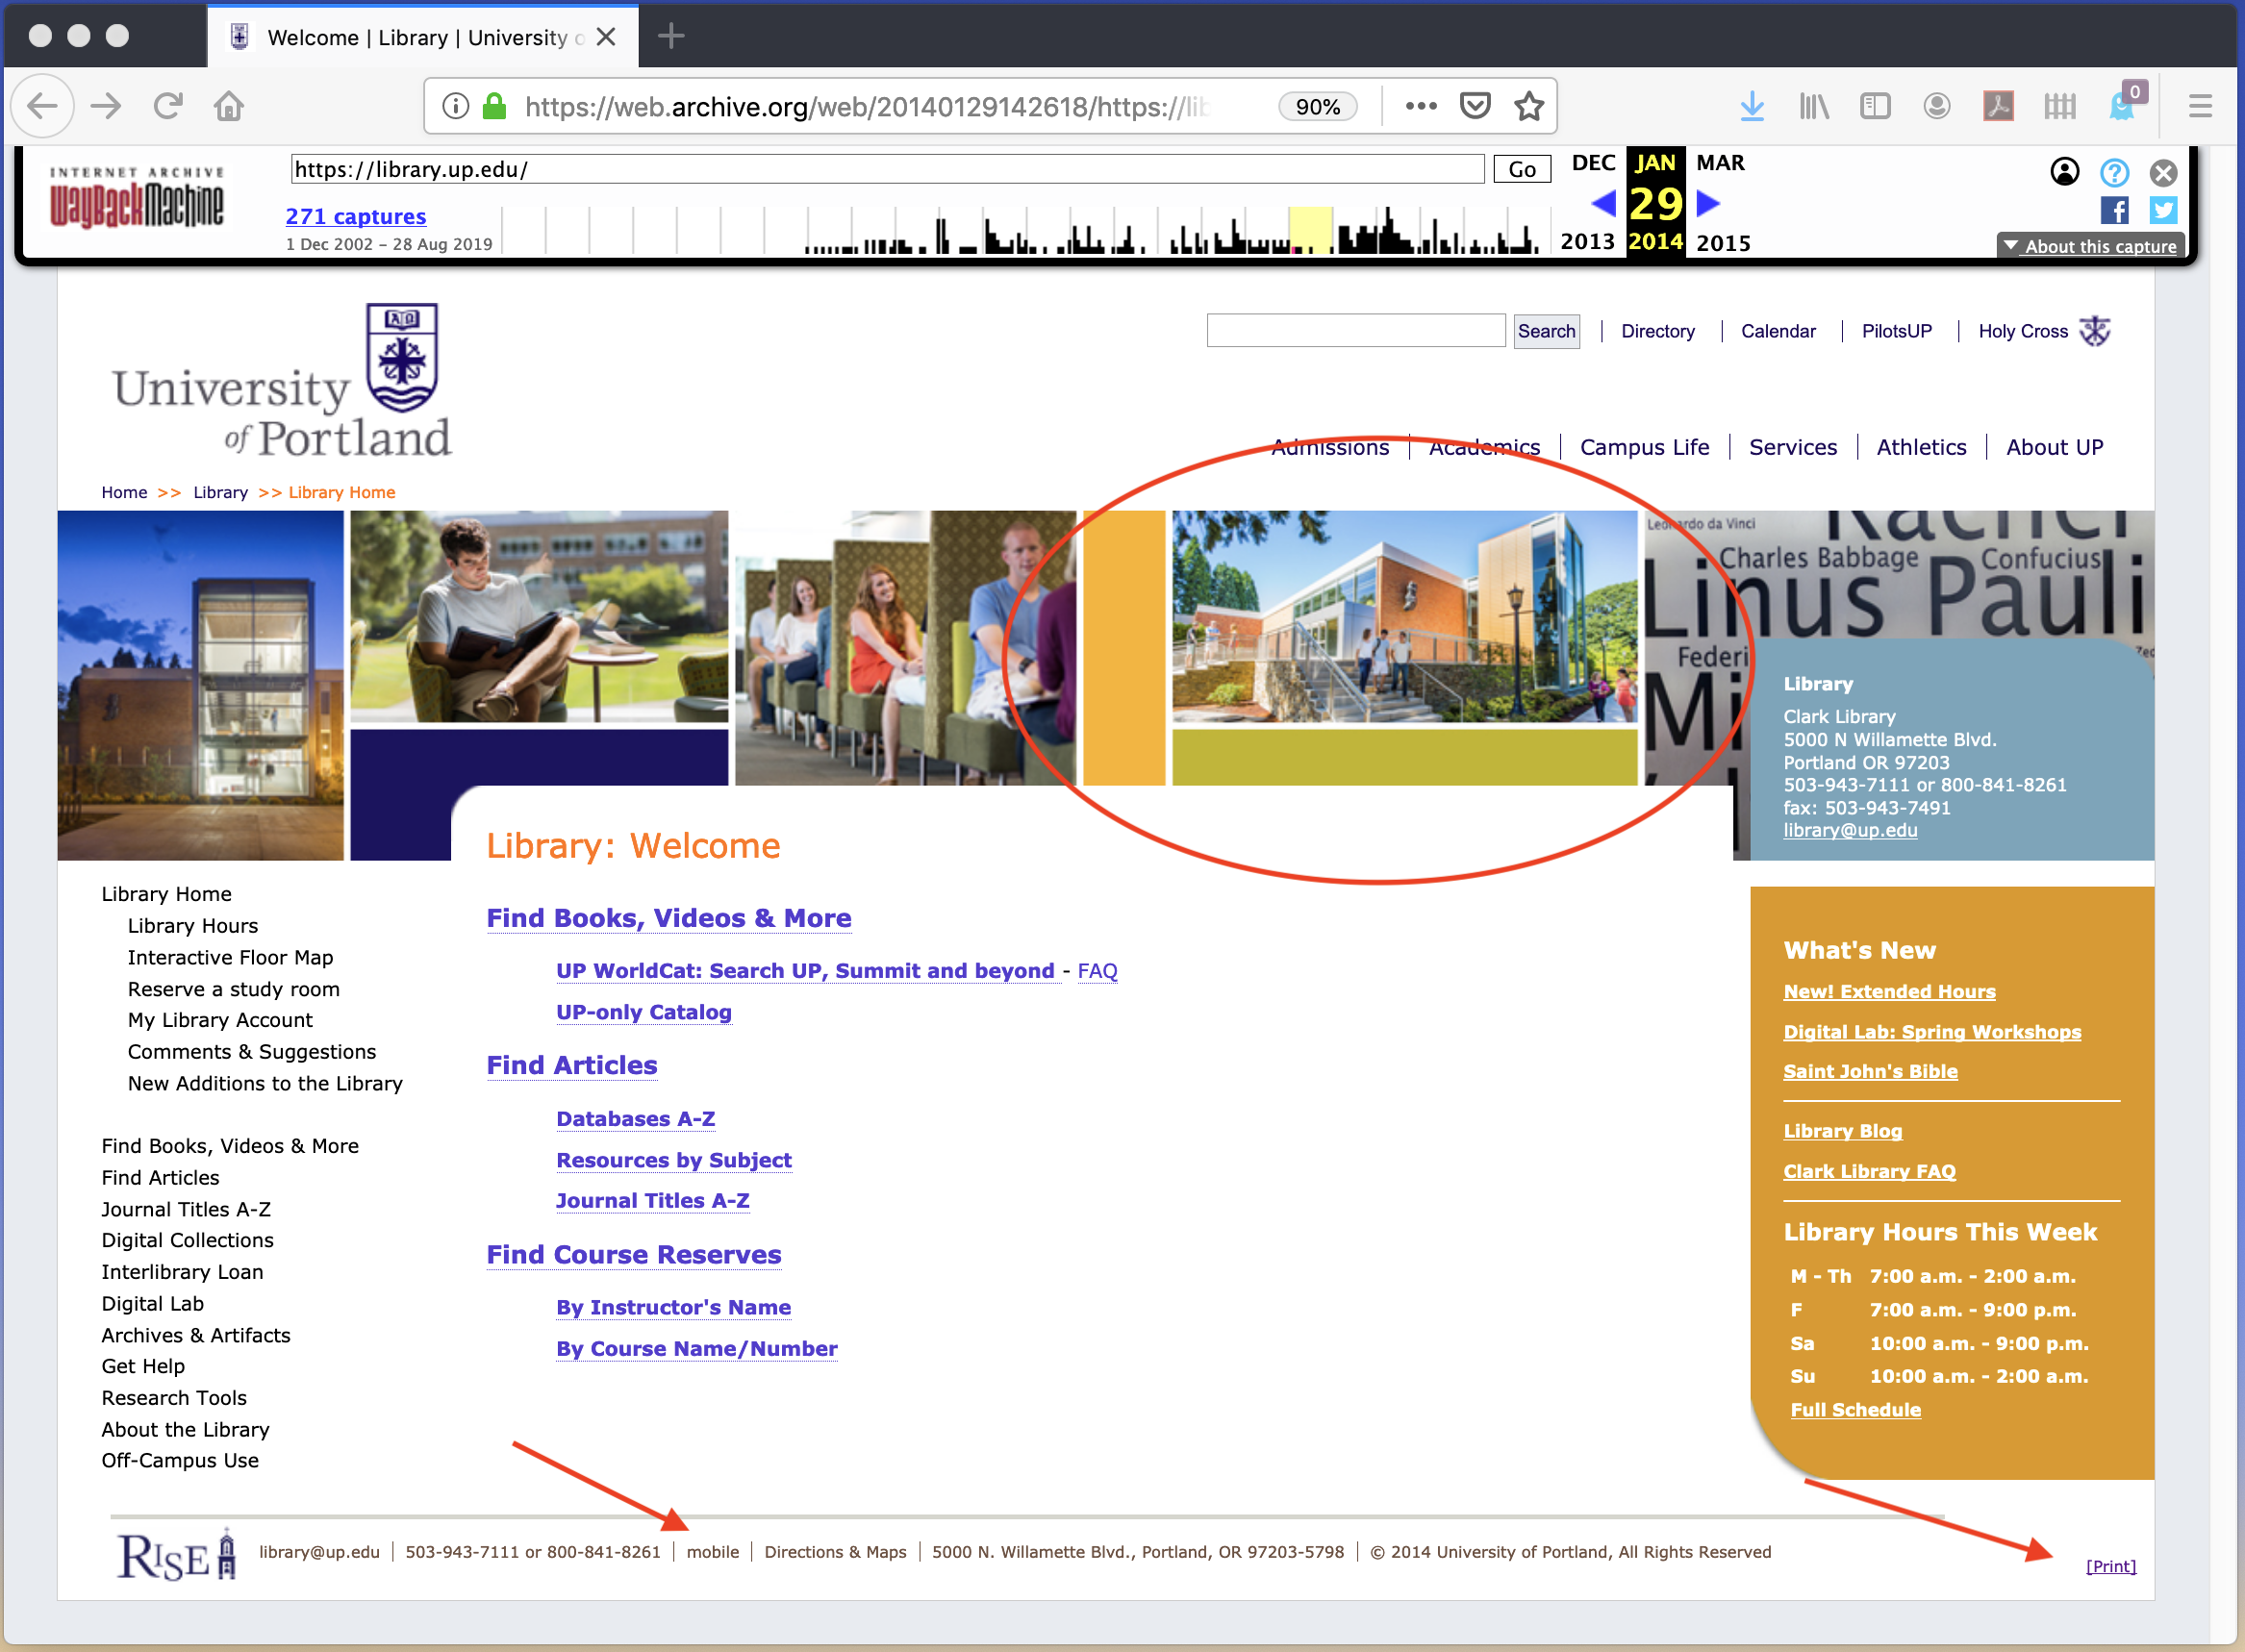Image resolution: width=2245 pixels, height=1652 pixels.
Task: Open the Downloads arrow icon
Action: 1752,106
